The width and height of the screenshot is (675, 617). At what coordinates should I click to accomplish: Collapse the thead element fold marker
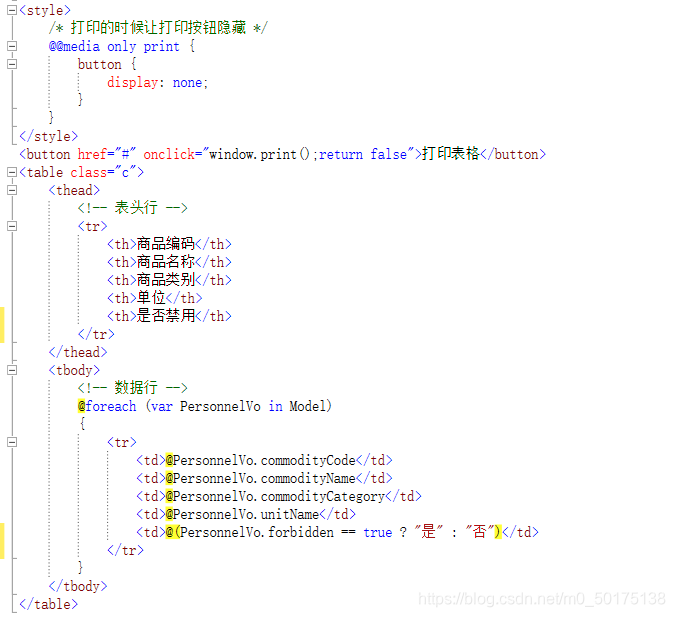(x=12, y=190)
